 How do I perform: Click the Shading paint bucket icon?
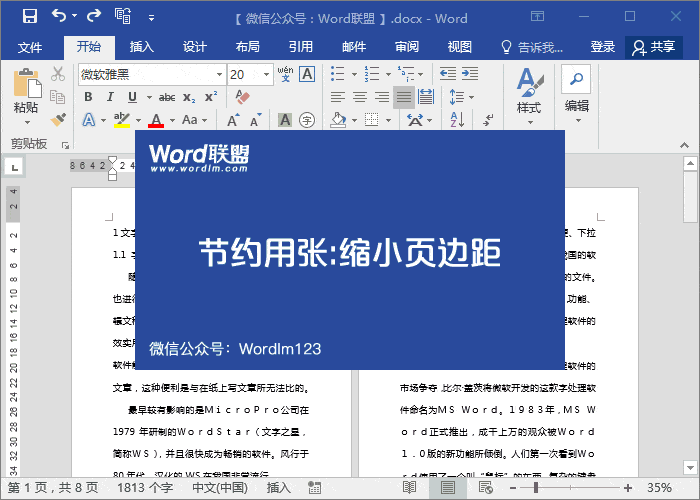338,120
